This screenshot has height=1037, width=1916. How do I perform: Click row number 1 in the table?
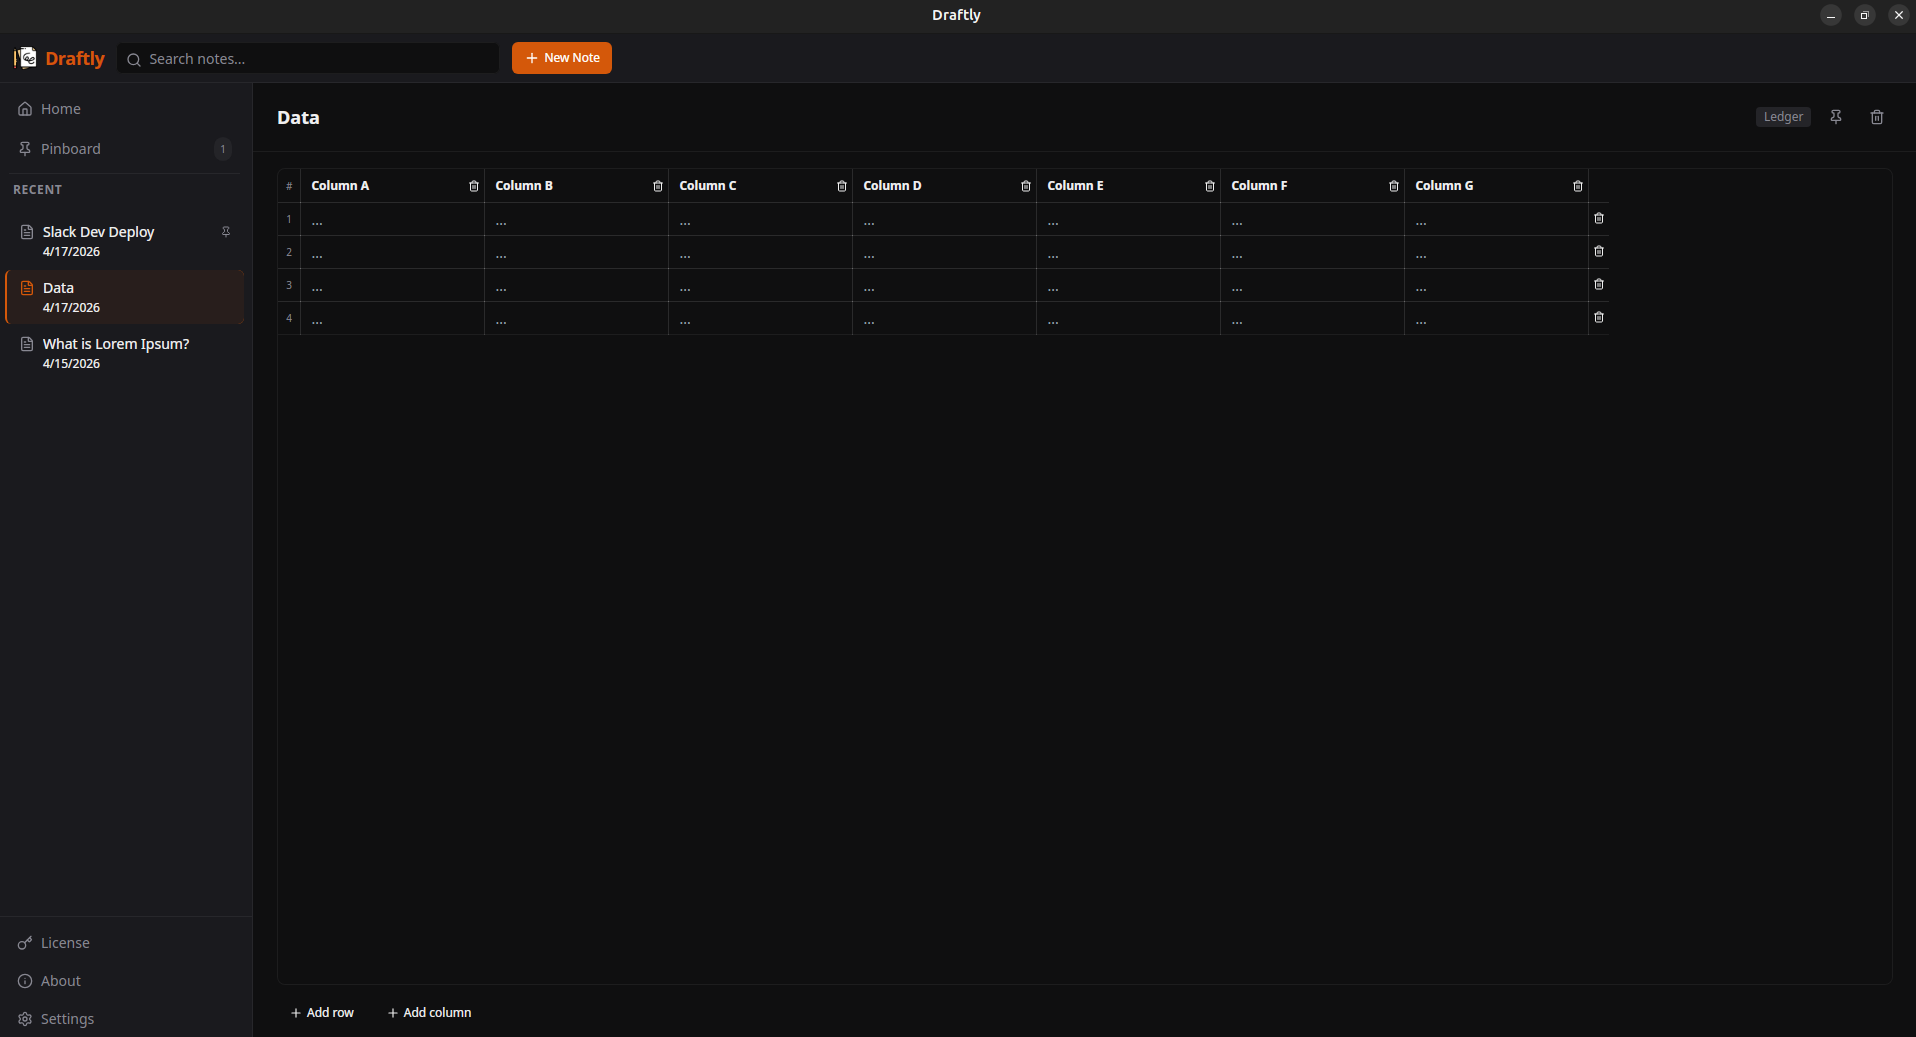[x=289, y=219]
